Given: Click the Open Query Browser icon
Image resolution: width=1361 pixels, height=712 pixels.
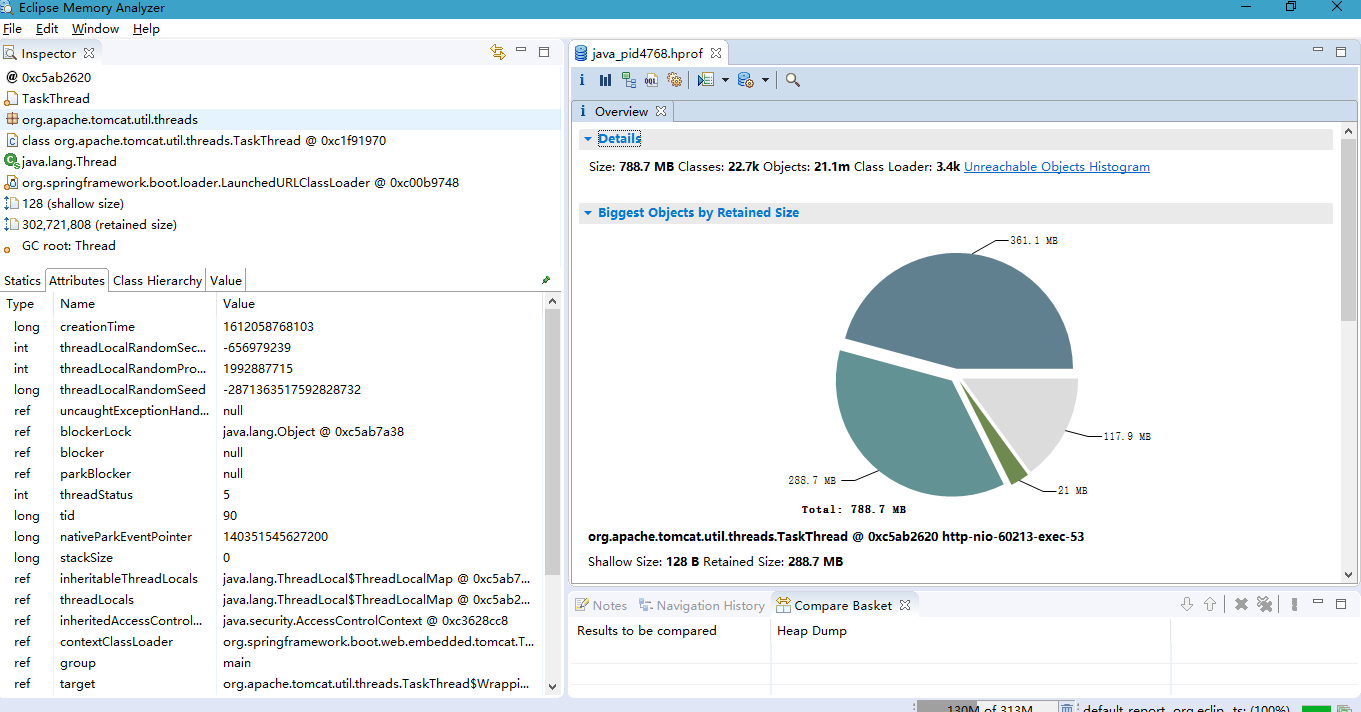Looking at the screenshot, I should (x=745, y=80).
